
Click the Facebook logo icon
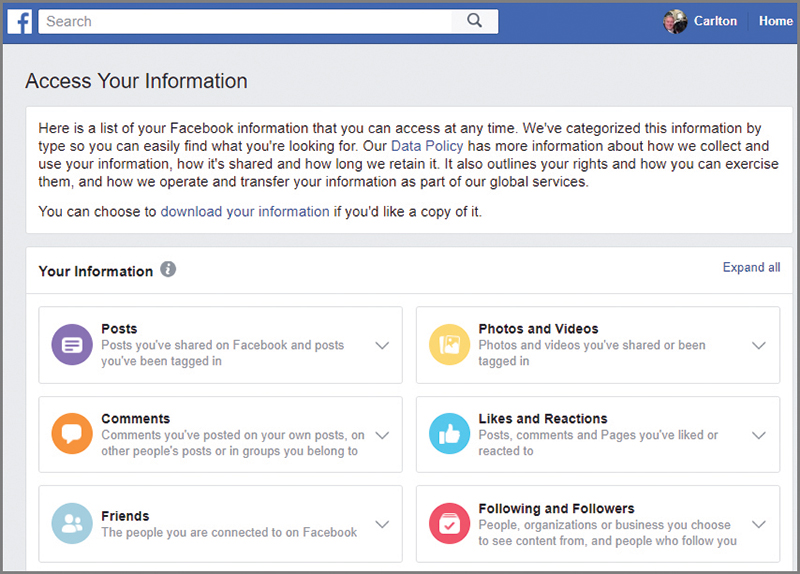tap(20, 21)
